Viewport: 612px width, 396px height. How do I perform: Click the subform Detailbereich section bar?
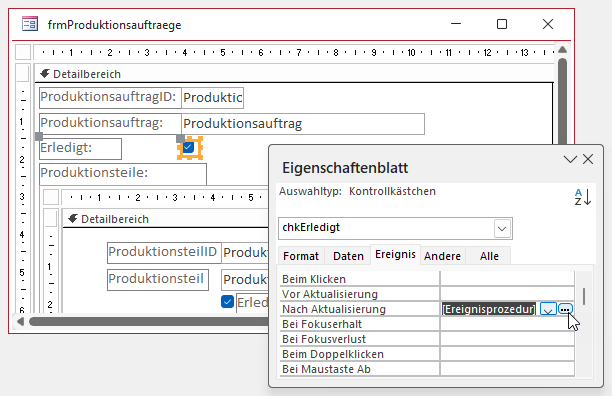coord(165,219)
